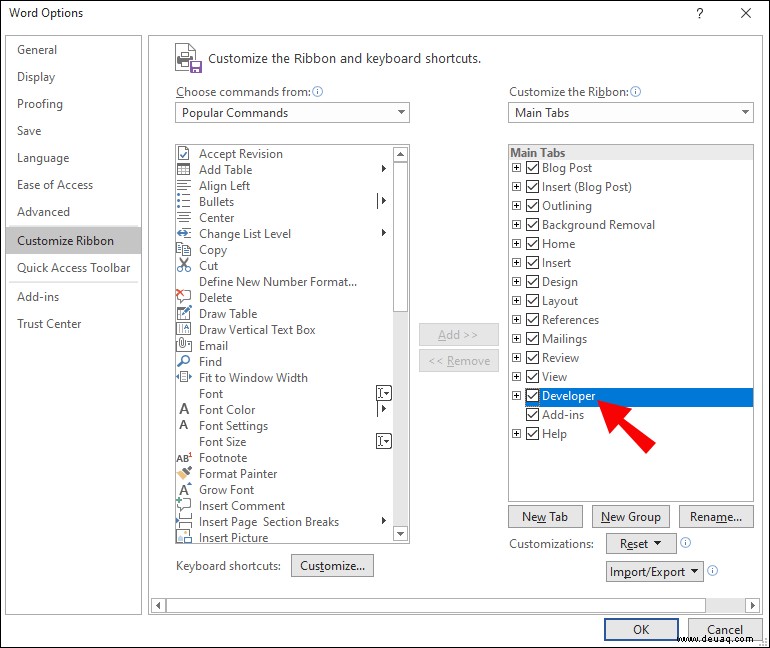
Task: Expand the Design tab node
Action: [x=516, y=282]
